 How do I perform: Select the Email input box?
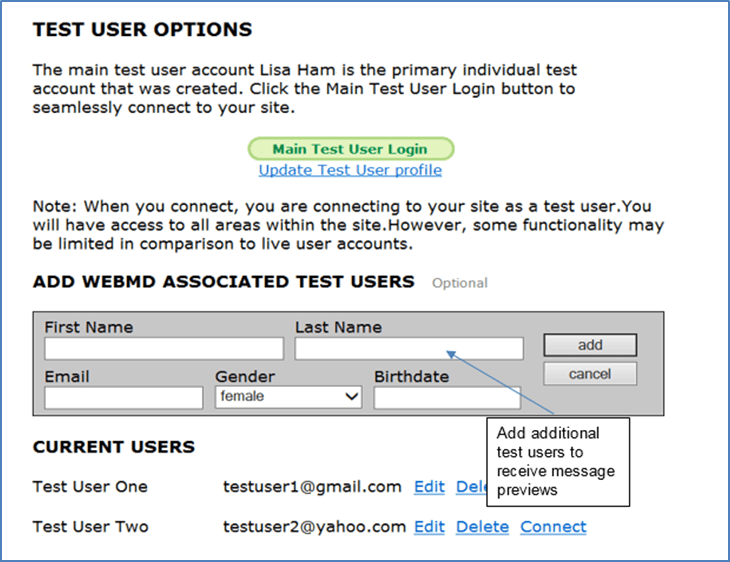click(124, 397)
